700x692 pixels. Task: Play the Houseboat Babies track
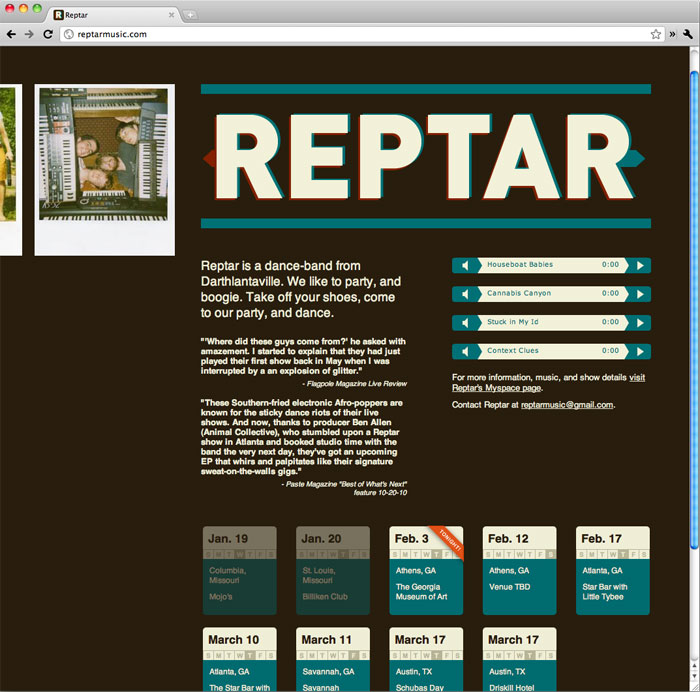coord(640,265)
